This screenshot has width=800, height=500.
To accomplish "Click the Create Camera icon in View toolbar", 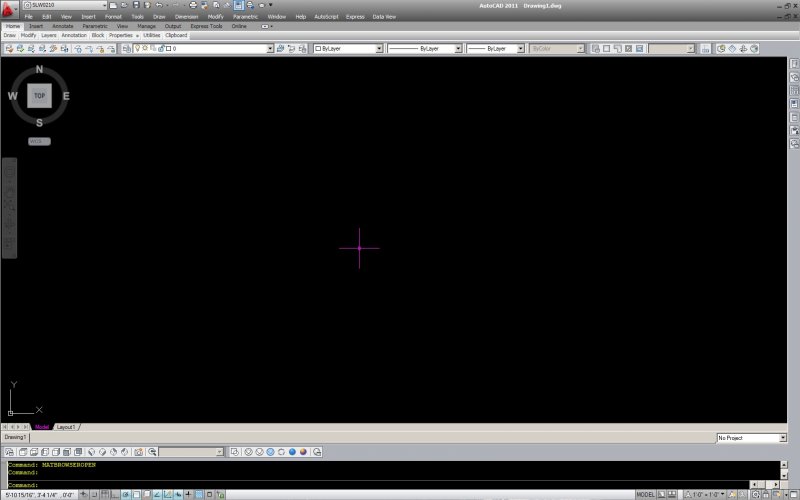I will pyautogui.click(x=139, y=452).
